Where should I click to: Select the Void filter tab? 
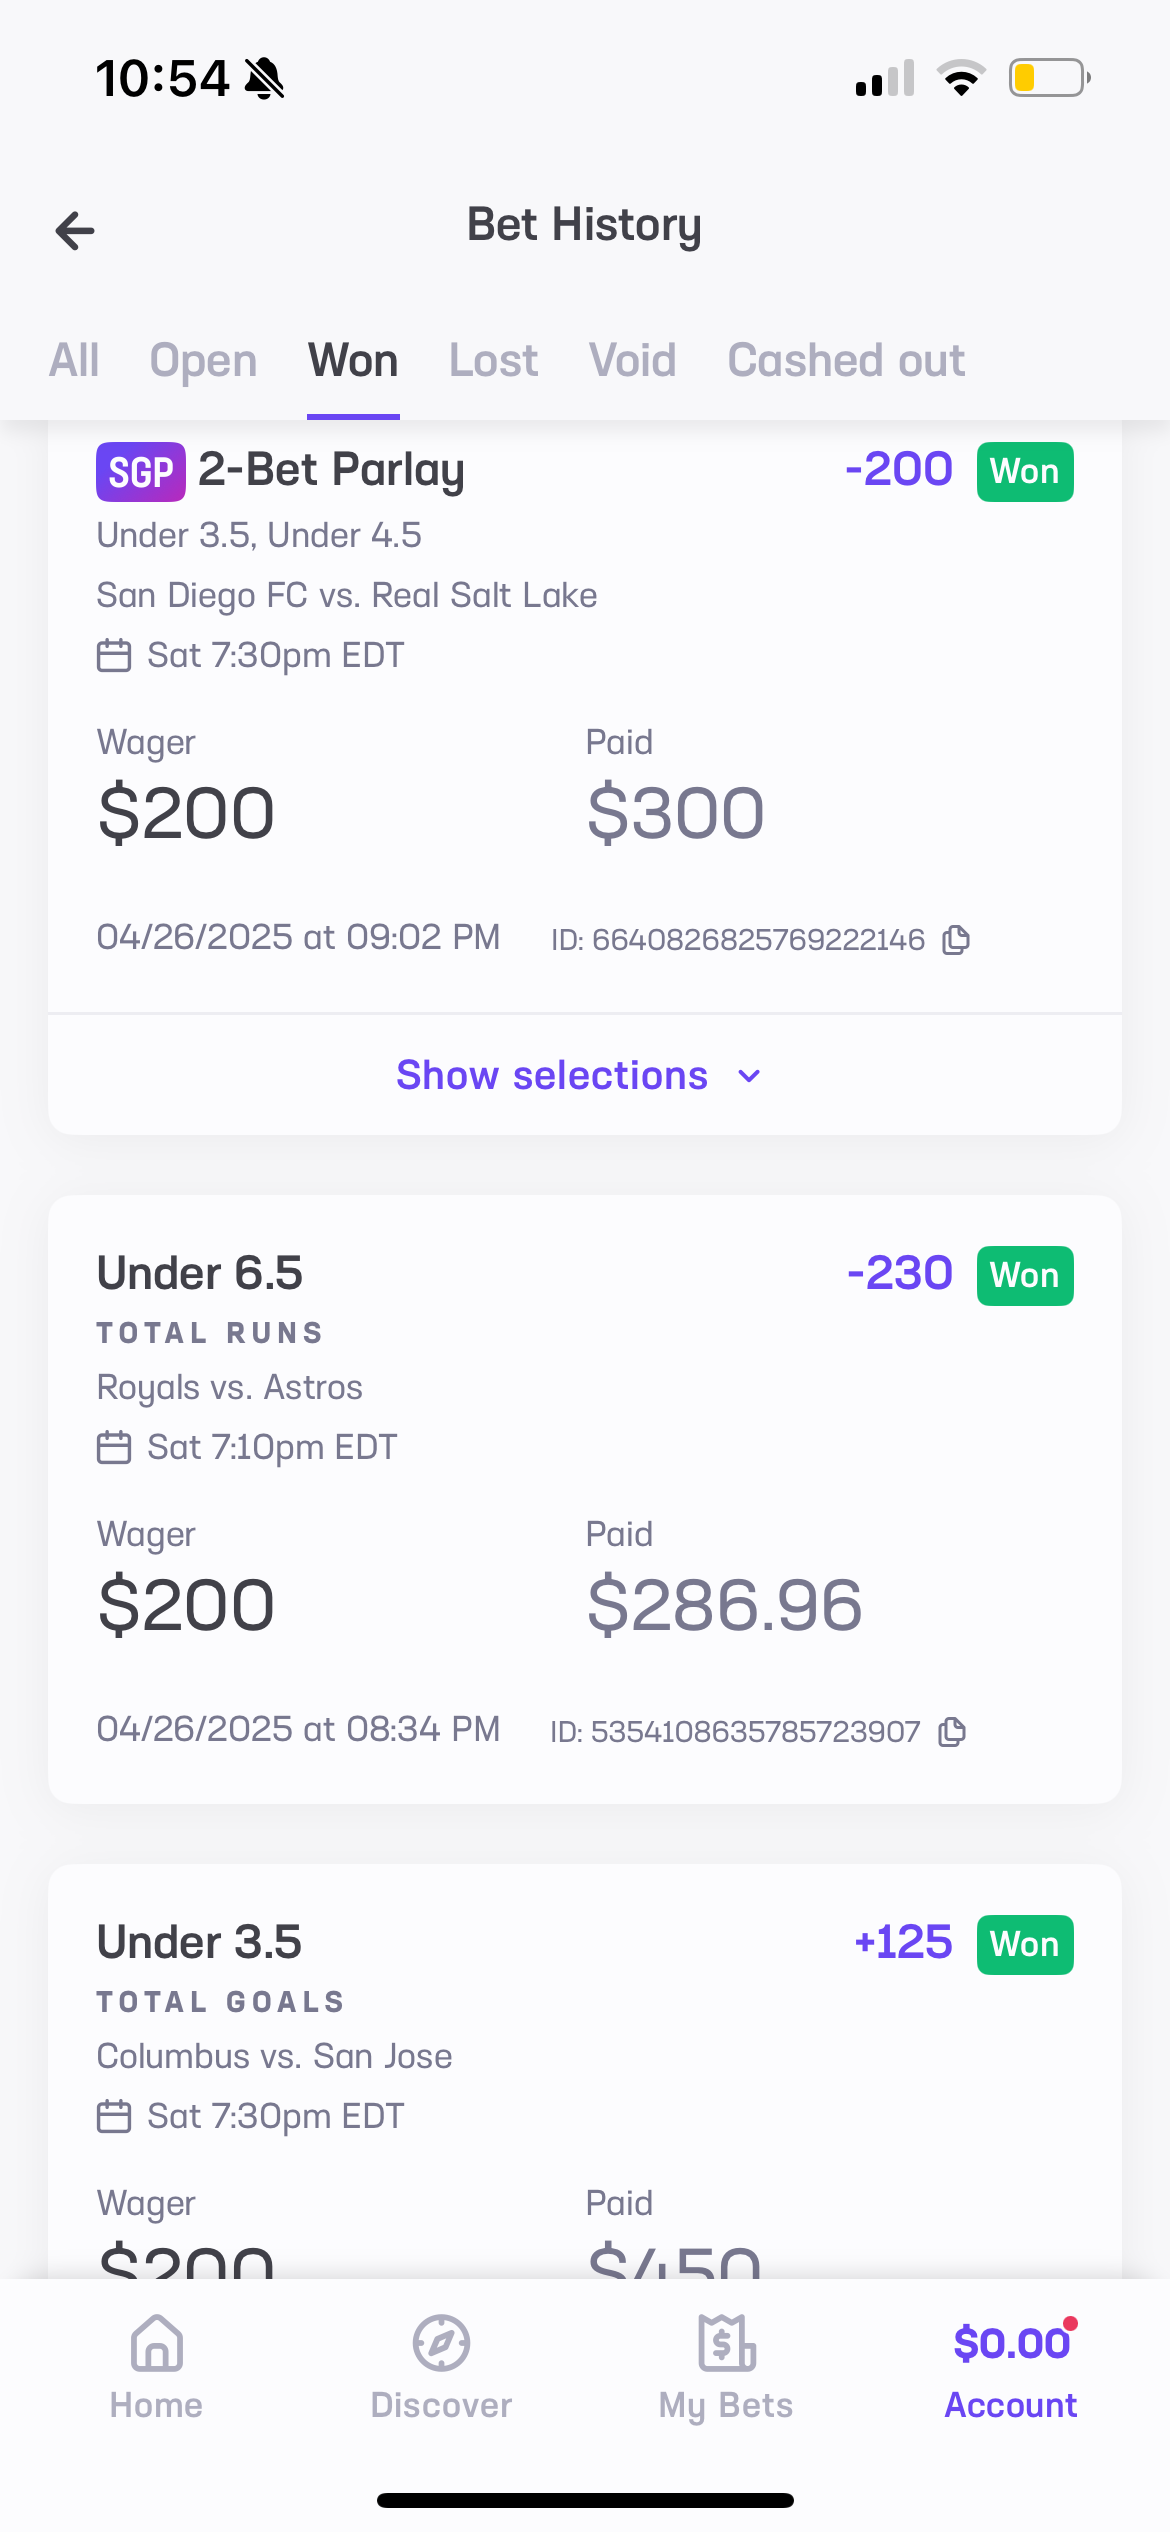632,361
